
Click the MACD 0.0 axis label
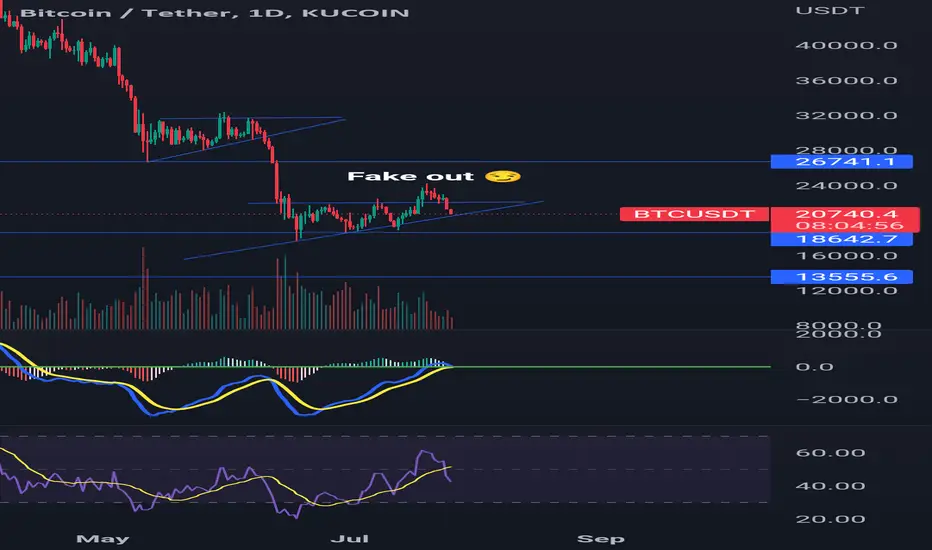pyautogui.click(x=814, y=367)
